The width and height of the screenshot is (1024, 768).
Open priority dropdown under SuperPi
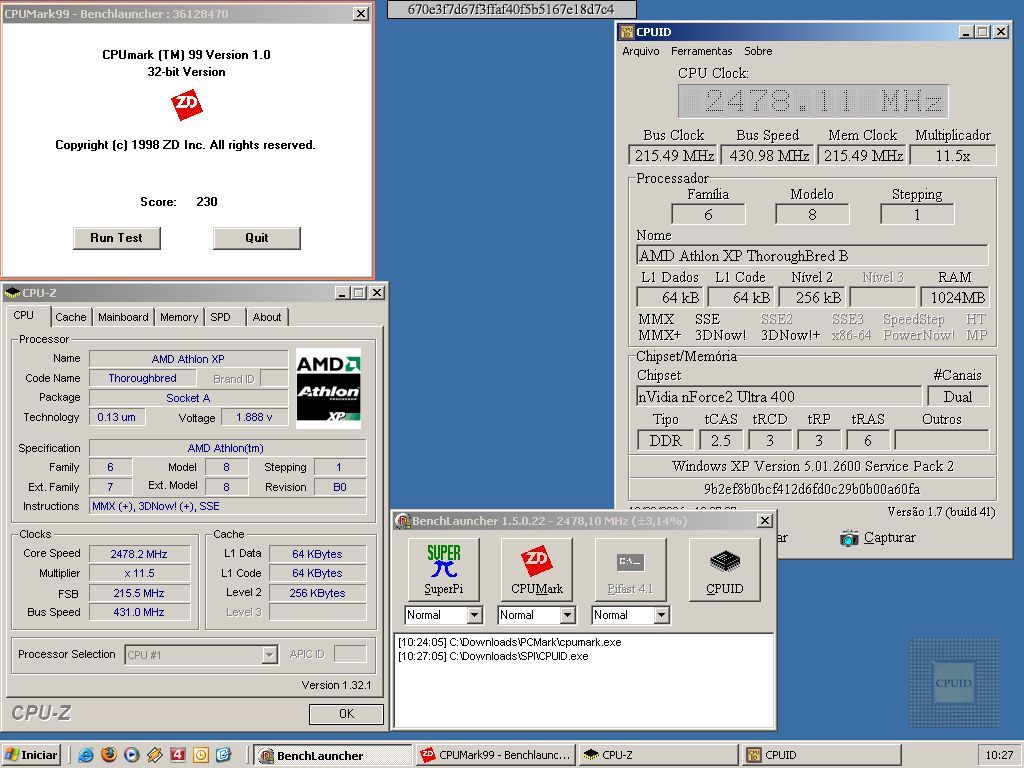tap(475, 615)
